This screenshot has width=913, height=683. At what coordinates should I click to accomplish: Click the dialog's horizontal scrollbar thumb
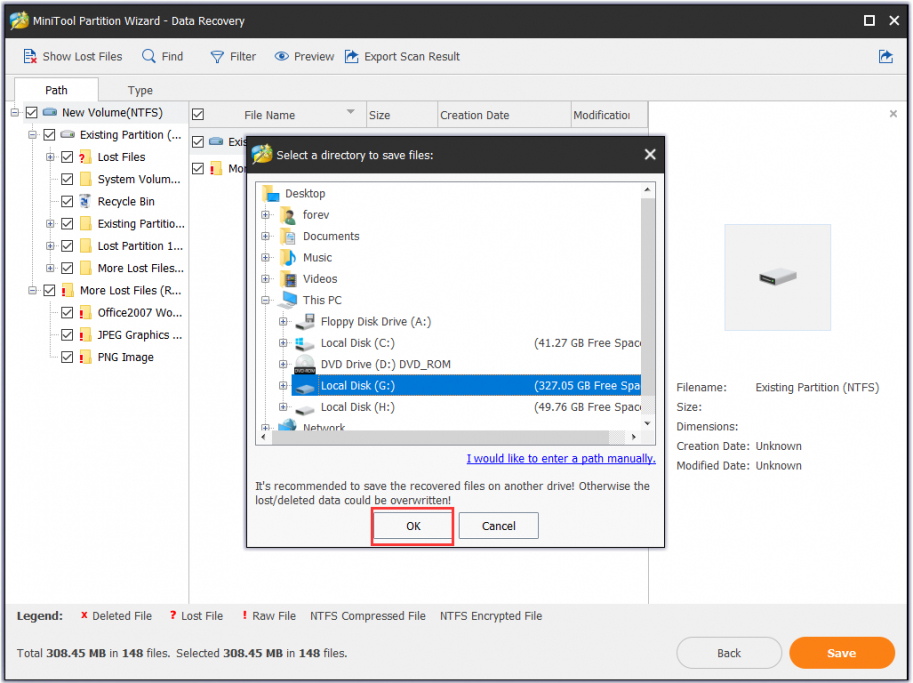[441, 437]
